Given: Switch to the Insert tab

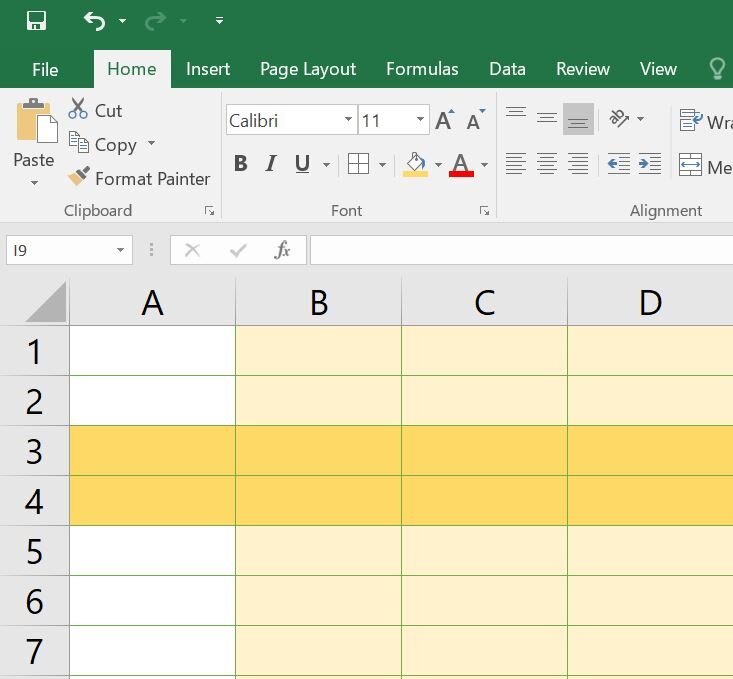Looking at the screenshot, I should point(208,69).
